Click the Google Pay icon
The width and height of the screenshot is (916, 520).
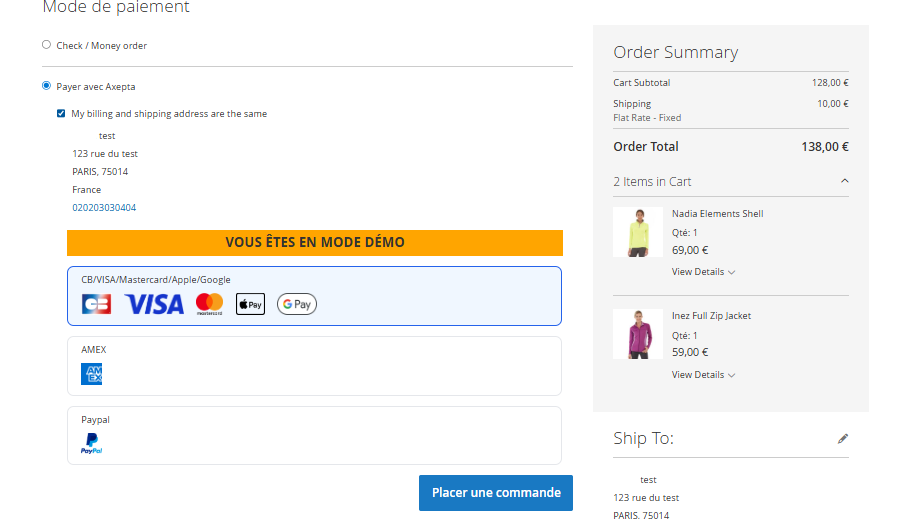(x=297, y=304)
